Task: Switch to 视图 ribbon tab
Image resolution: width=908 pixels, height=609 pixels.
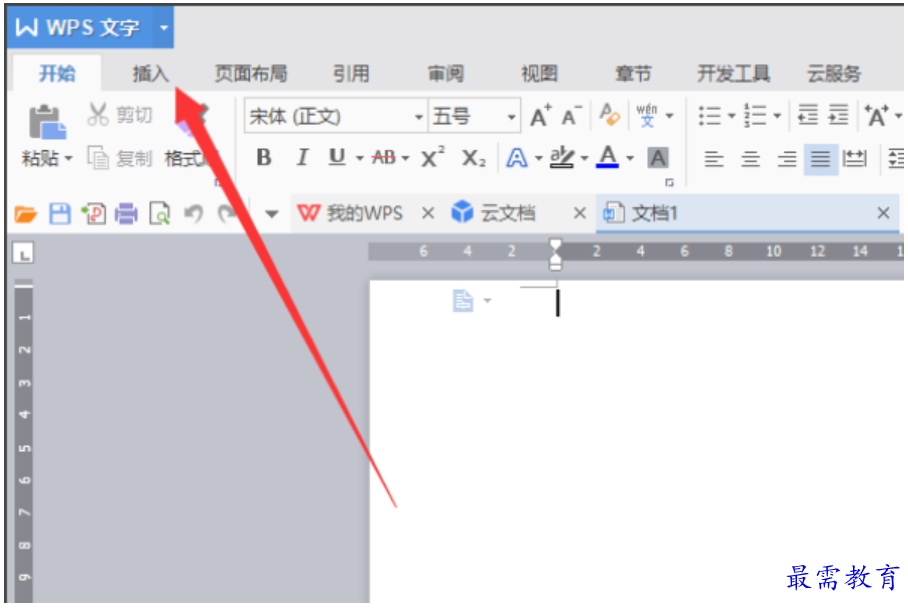Action: tap(539, 74)
